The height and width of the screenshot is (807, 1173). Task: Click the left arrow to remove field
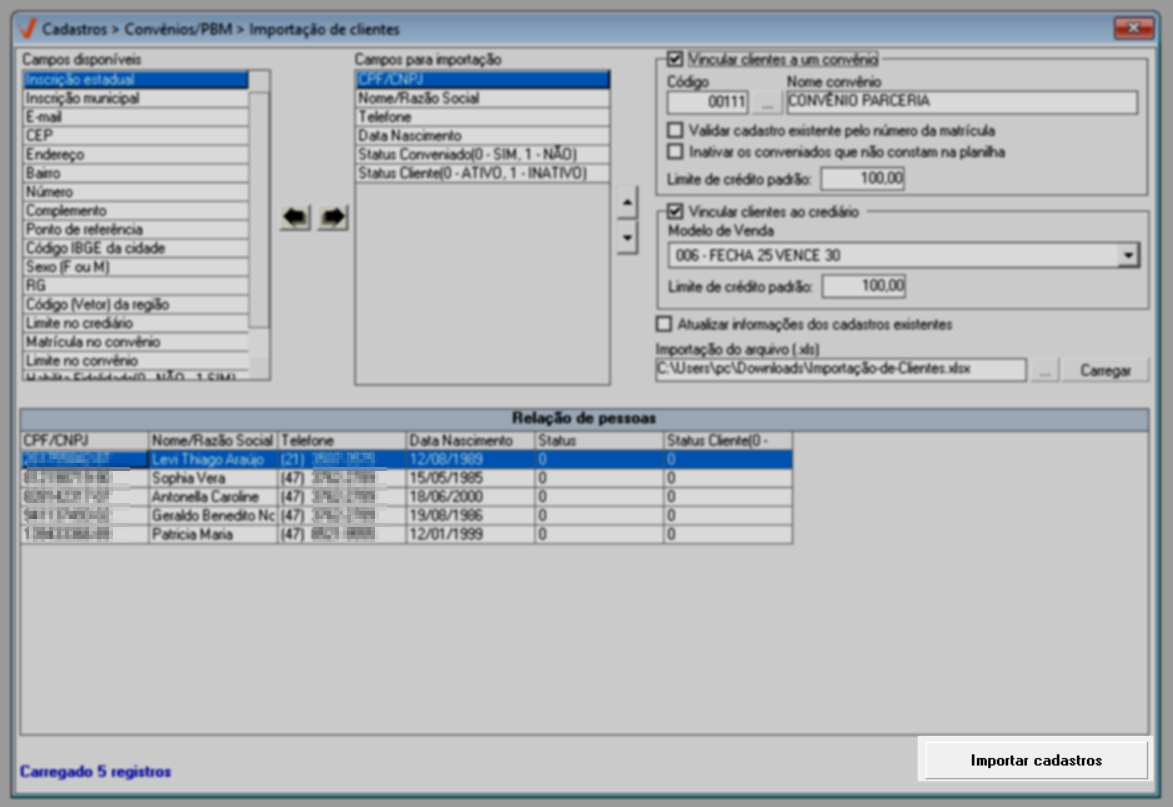click(x=295, y=219)
